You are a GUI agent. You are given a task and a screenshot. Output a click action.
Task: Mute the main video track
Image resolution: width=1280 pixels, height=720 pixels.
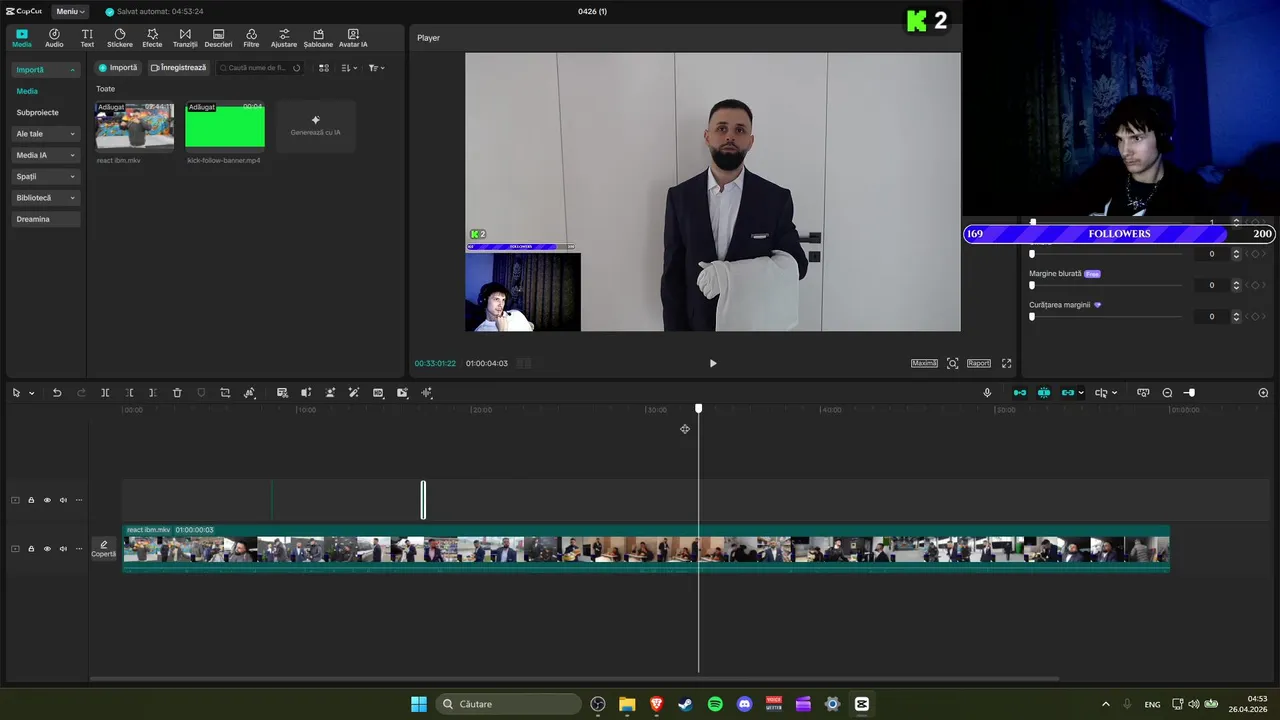tap(63, 549)
